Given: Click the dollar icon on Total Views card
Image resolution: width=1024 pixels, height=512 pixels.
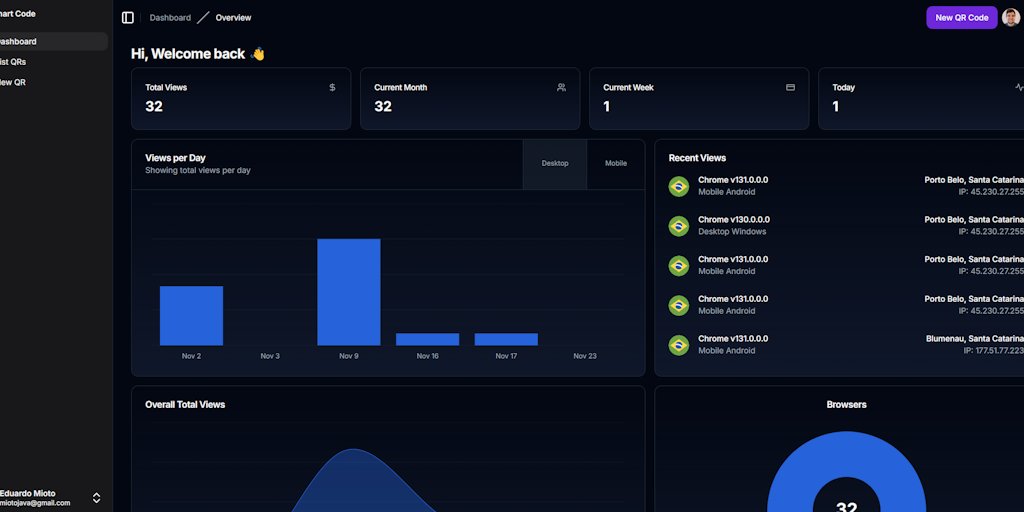Looking at the screenshot, I should [332, 88].
